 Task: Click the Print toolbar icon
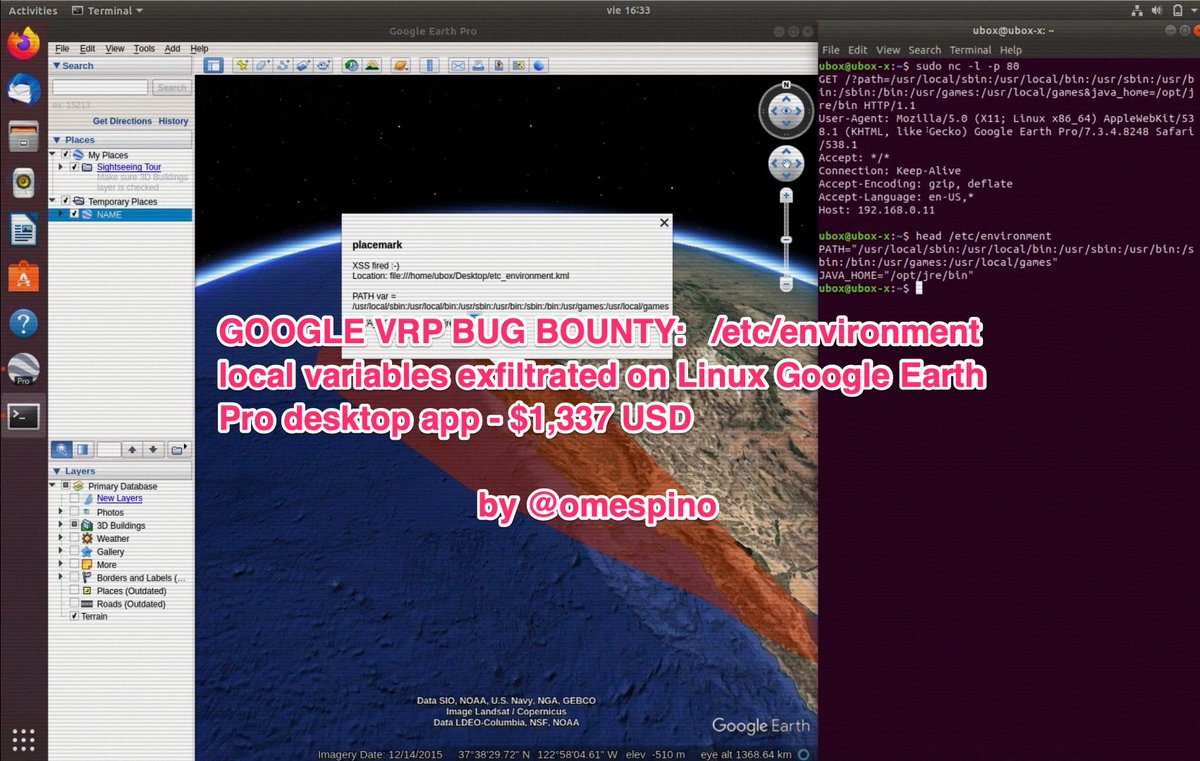479,66
